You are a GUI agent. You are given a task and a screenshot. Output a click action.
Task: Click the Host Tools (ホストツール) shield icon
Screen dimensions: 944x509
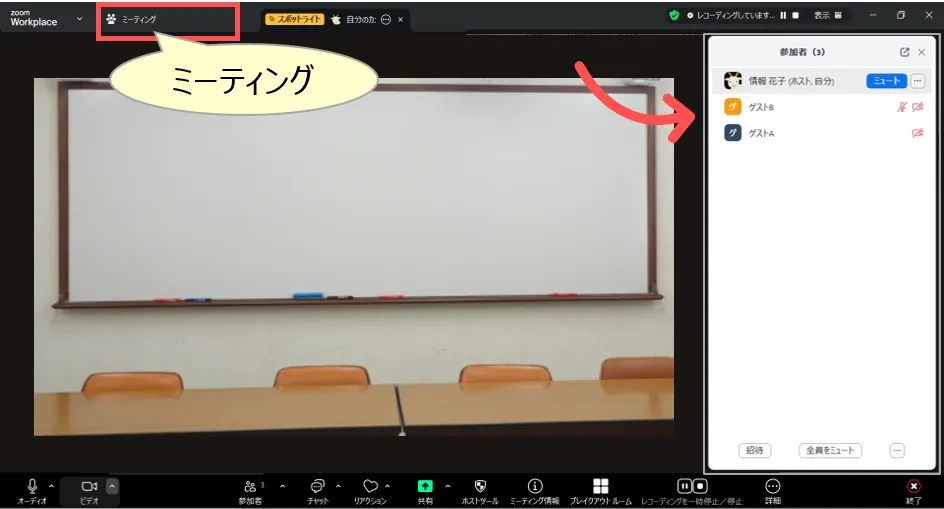[x=480, y=486]
